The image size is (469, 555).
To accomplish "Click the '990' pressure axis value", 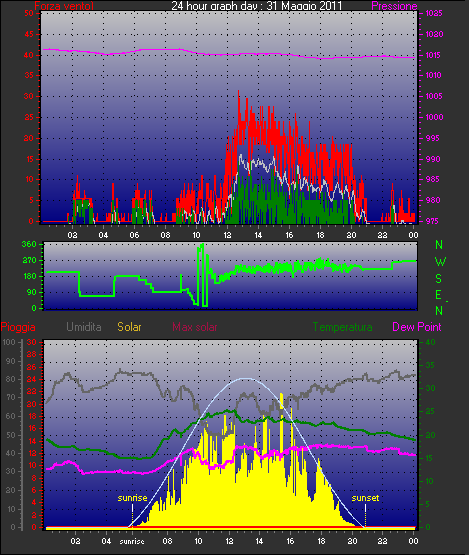I will point(434,159).
